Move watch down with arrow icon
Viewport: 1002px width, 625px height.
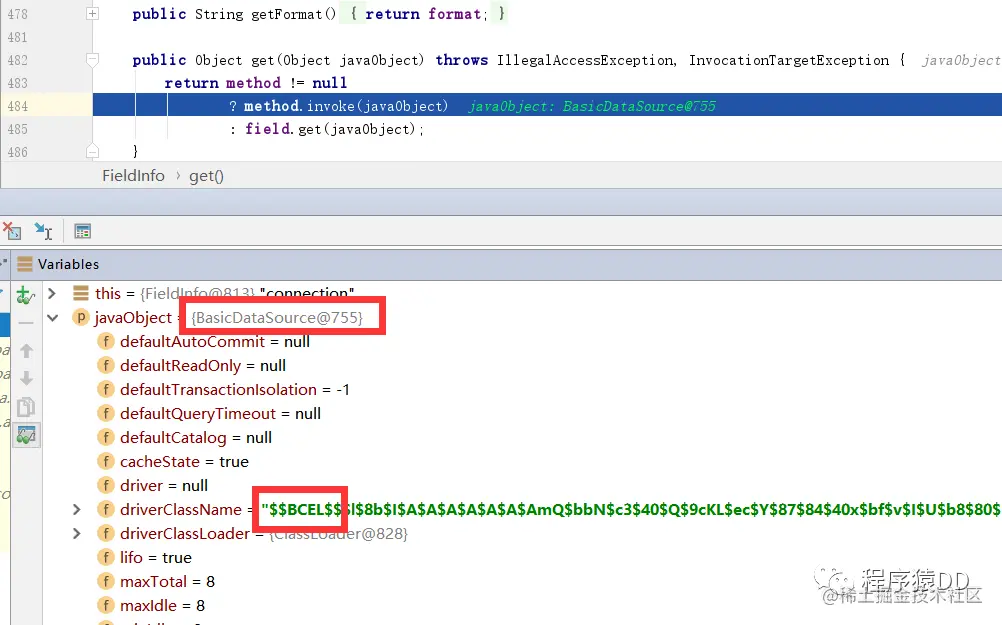(x=26, y=379)
